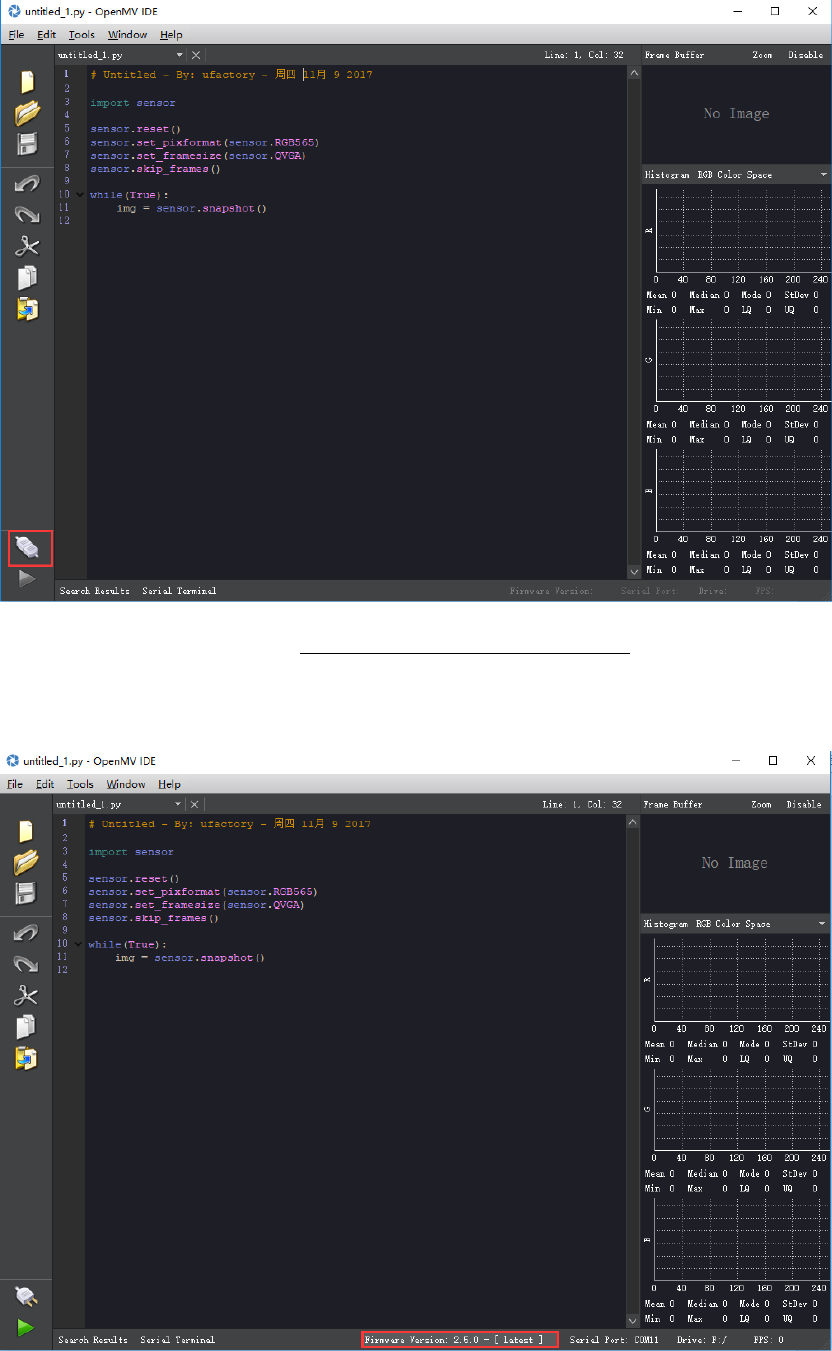Open RGB Color Space dropdown in connected window
The height and width of the screenshot is (1351, 832).
point(824,924)
